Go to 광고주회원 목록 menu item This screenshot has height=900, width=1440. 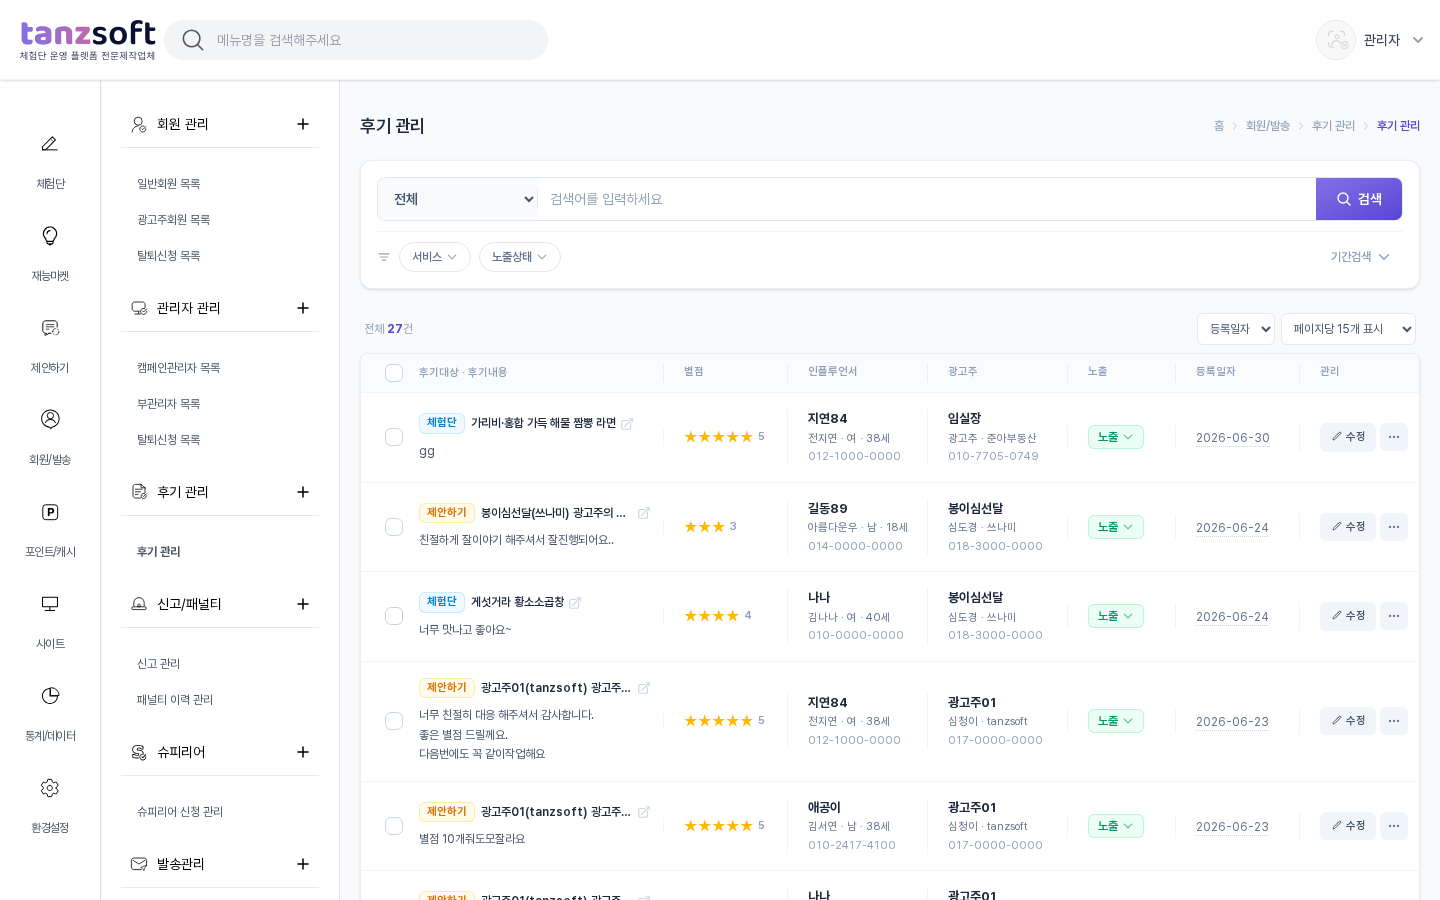click(174, 220)
